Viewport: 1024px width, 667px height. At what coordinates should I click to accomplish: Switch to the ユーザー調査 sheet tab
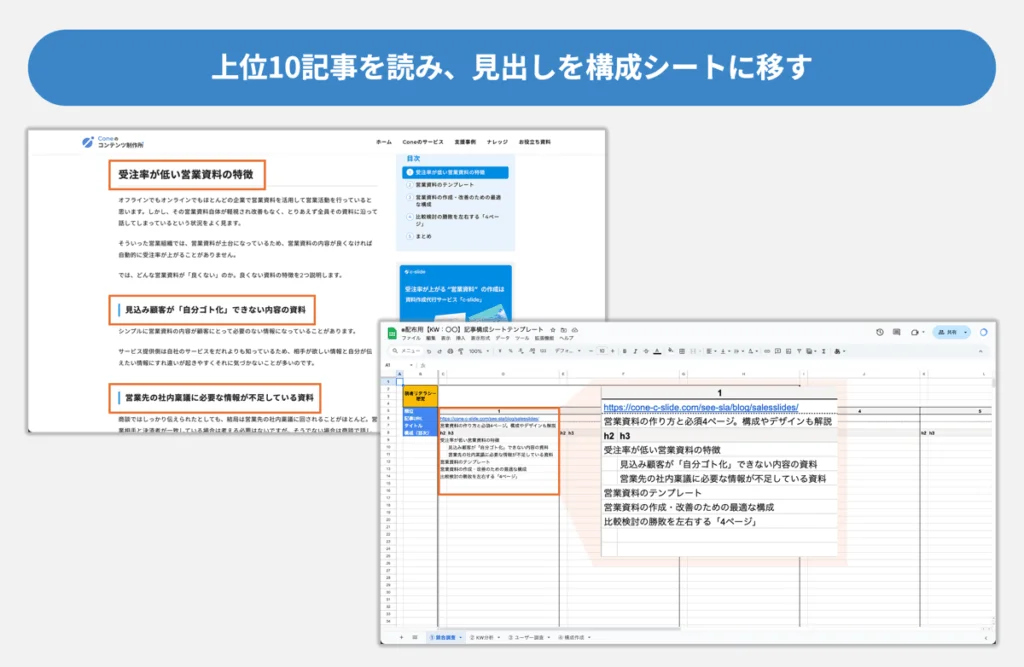[x=527, y=636]
